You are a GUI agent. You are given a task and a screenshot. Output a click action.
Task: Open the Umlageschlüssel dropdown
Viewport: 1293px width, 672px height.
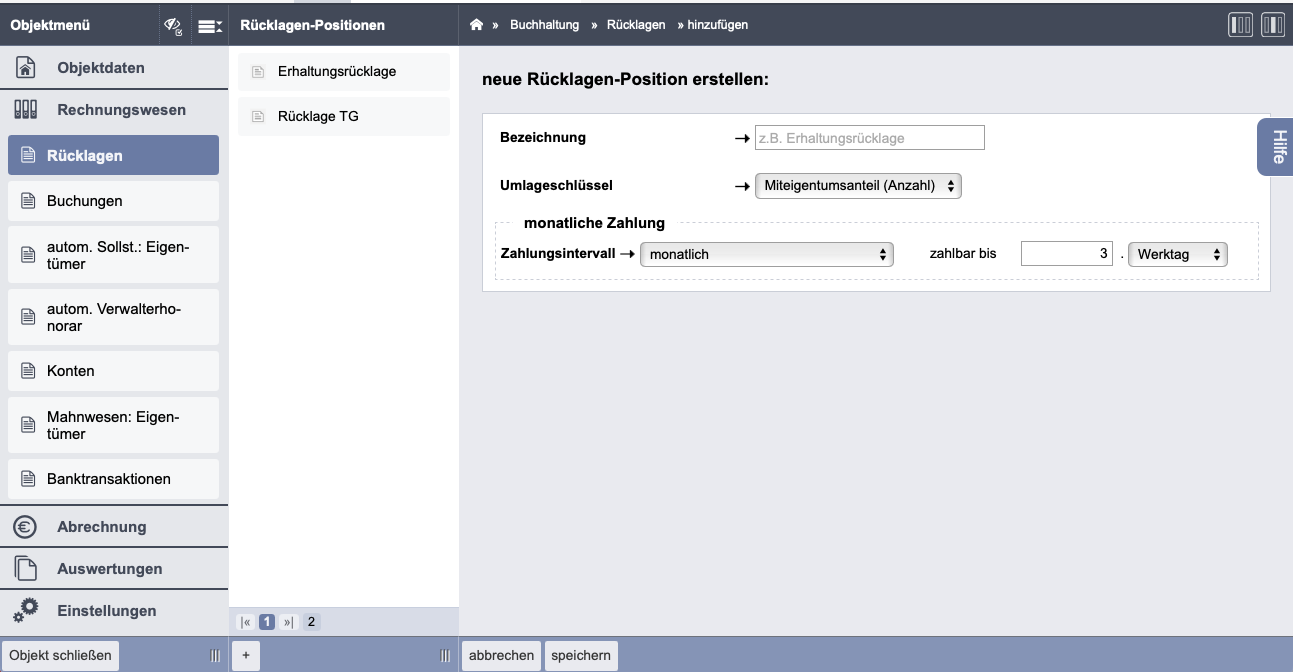[858, 185]
